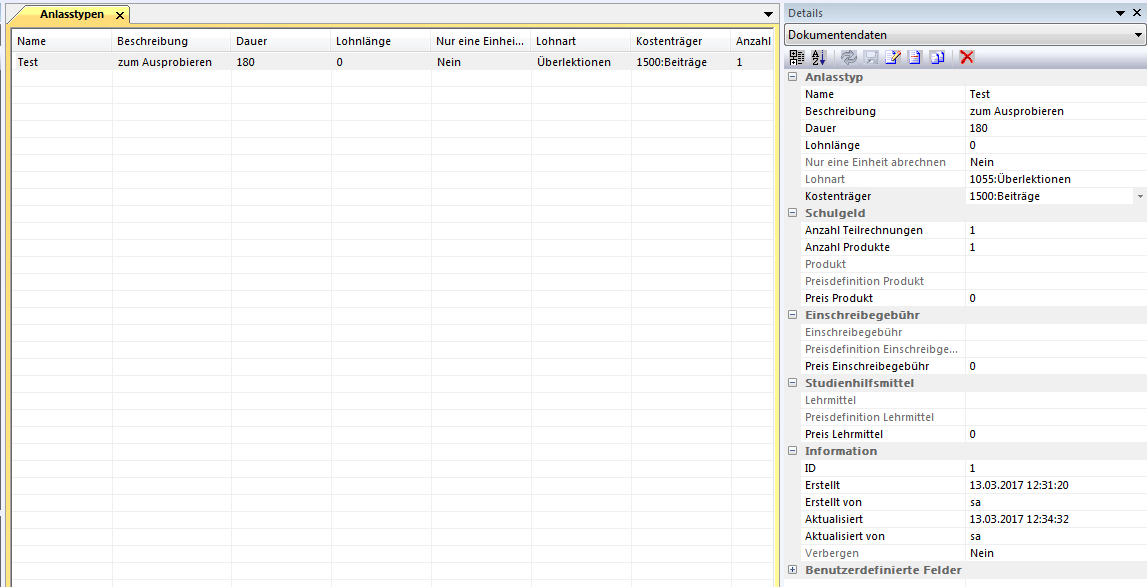Expand the Benutzerdefinierte Felder section
Image resolution: width=1147 pixels, height=587 pixels.
(793, 570)
